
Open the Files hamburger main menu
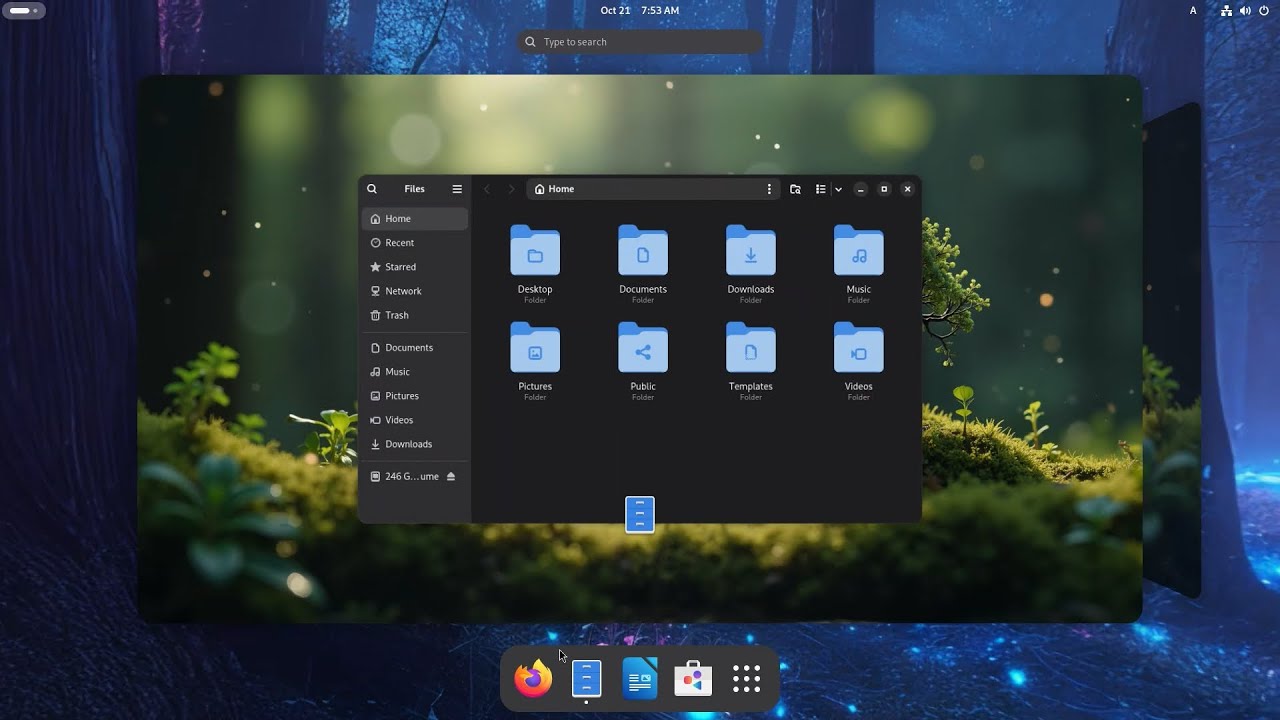point(457,189)
